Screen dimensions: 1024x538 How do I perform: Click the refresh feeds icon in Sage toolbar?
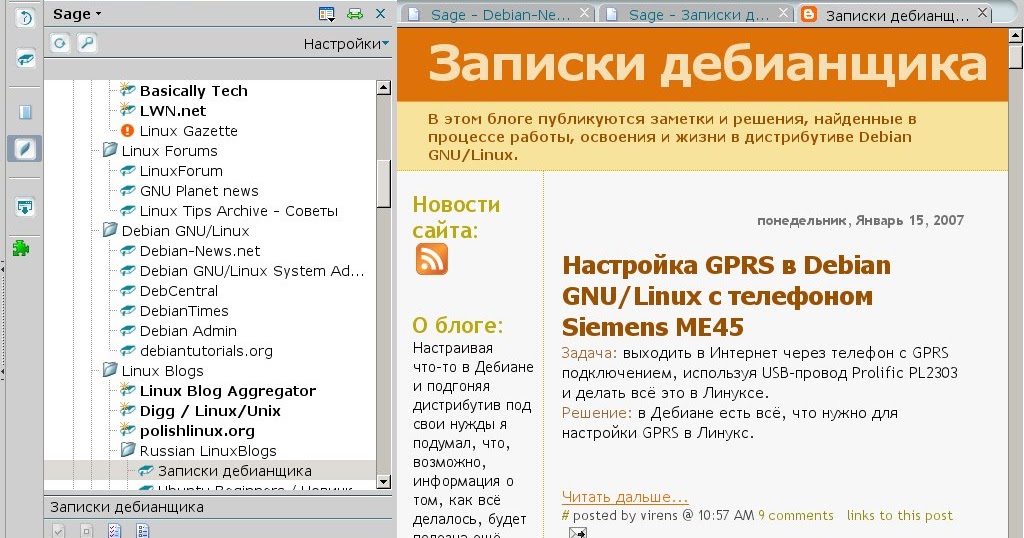tap(60, 43)
